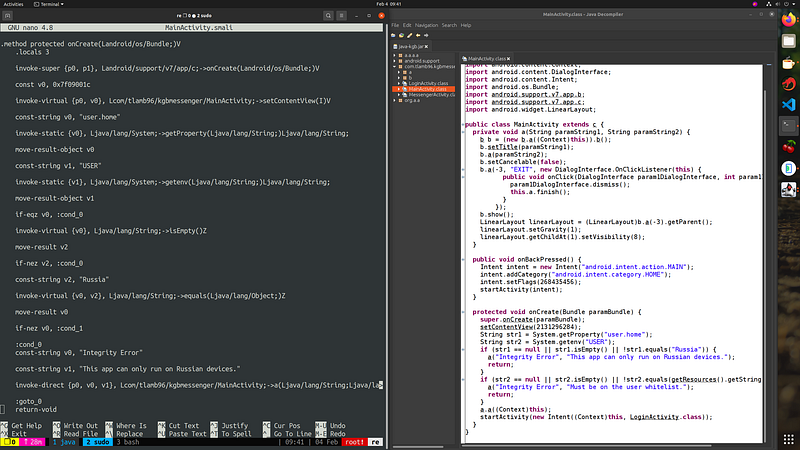Launch Visual Studio Code from the dock

tap(789, 105)
